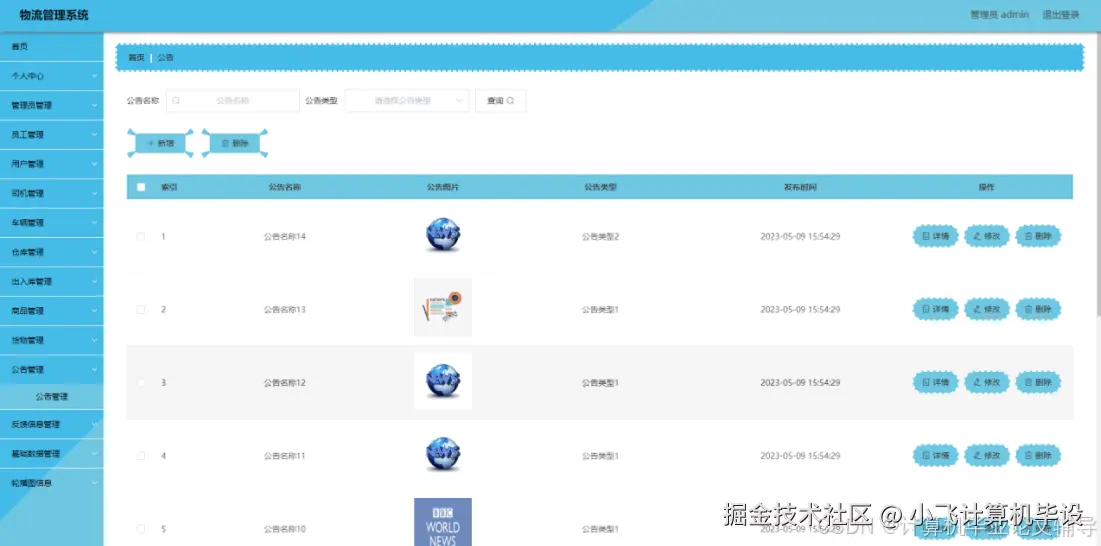This screenshot has height=546, width=1101.
Task: Open the globe image of 公告名称12
Action: 442,381
